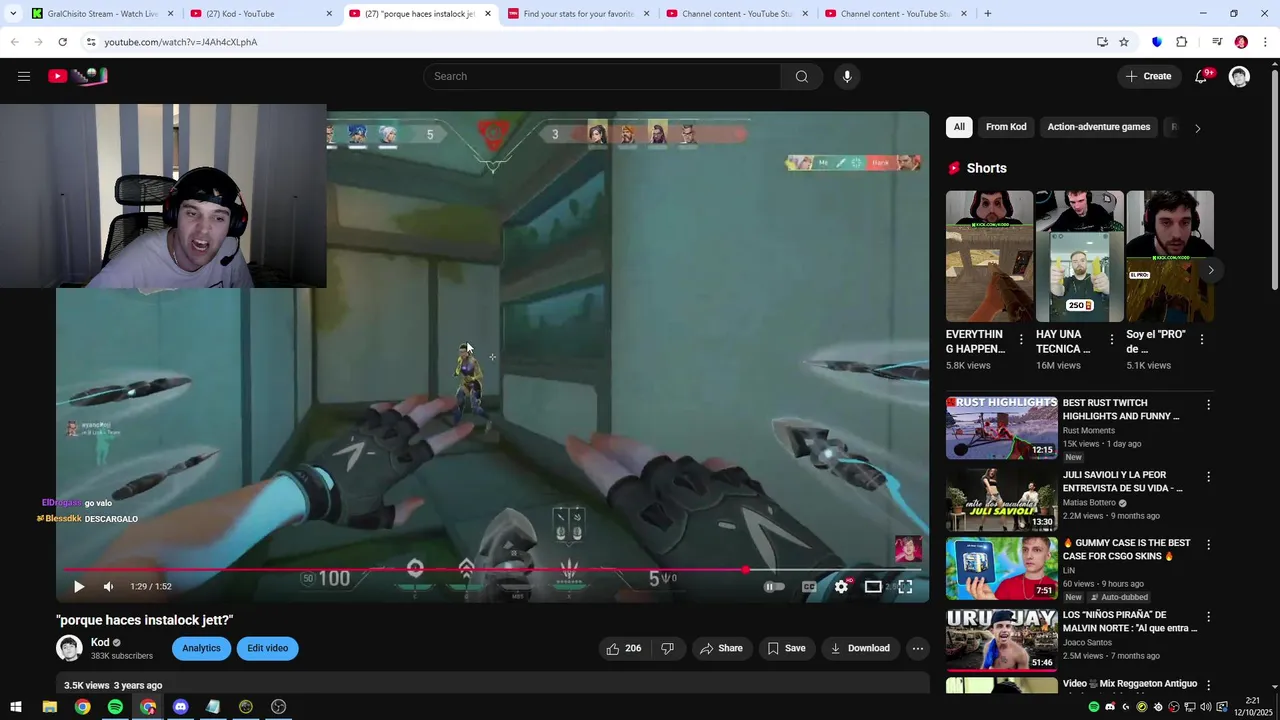The width and height of the screenshot is (1280, 720).
Task: Open options for HAY UNA TECNICA short
Action: (1111, 340)
